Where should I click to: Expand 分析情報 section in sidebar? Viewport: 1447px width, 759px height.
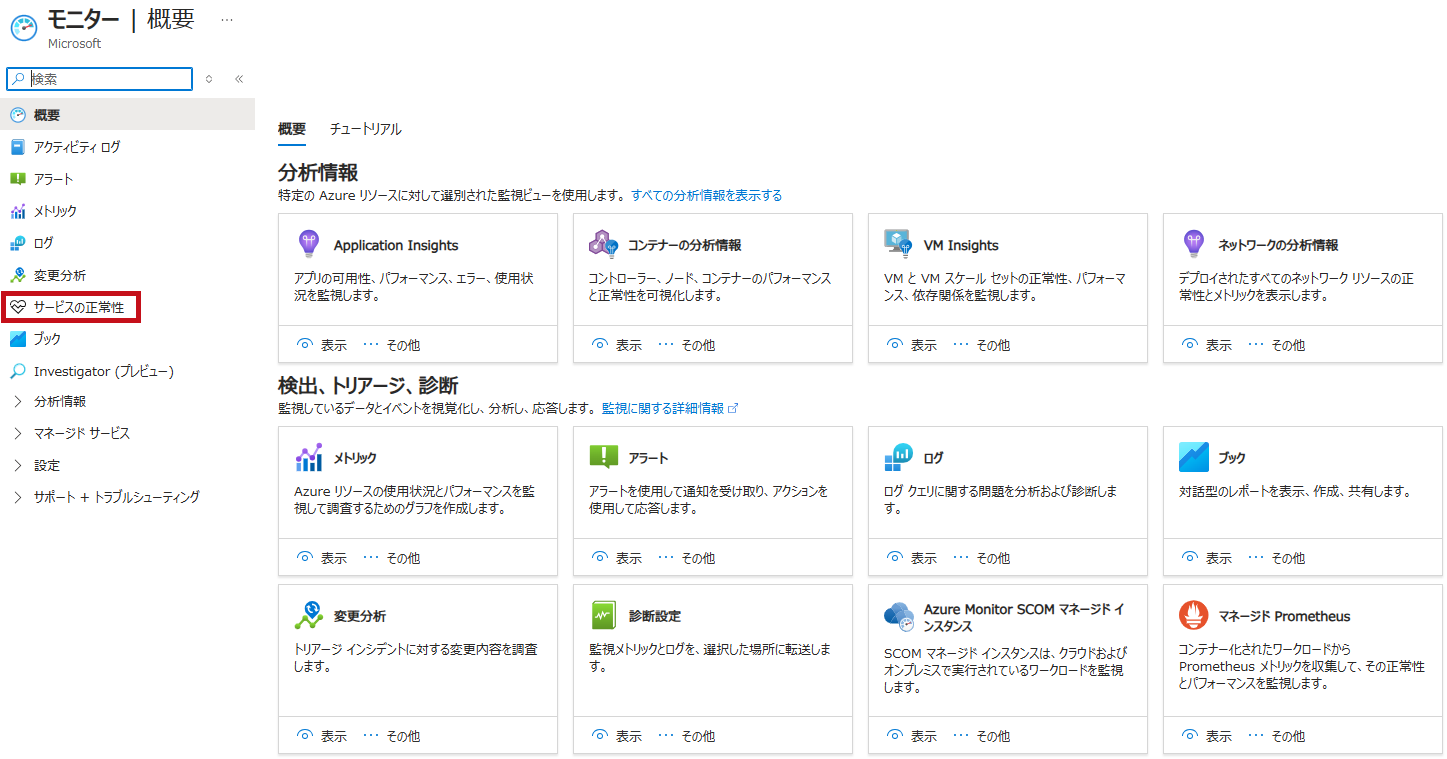18,402
